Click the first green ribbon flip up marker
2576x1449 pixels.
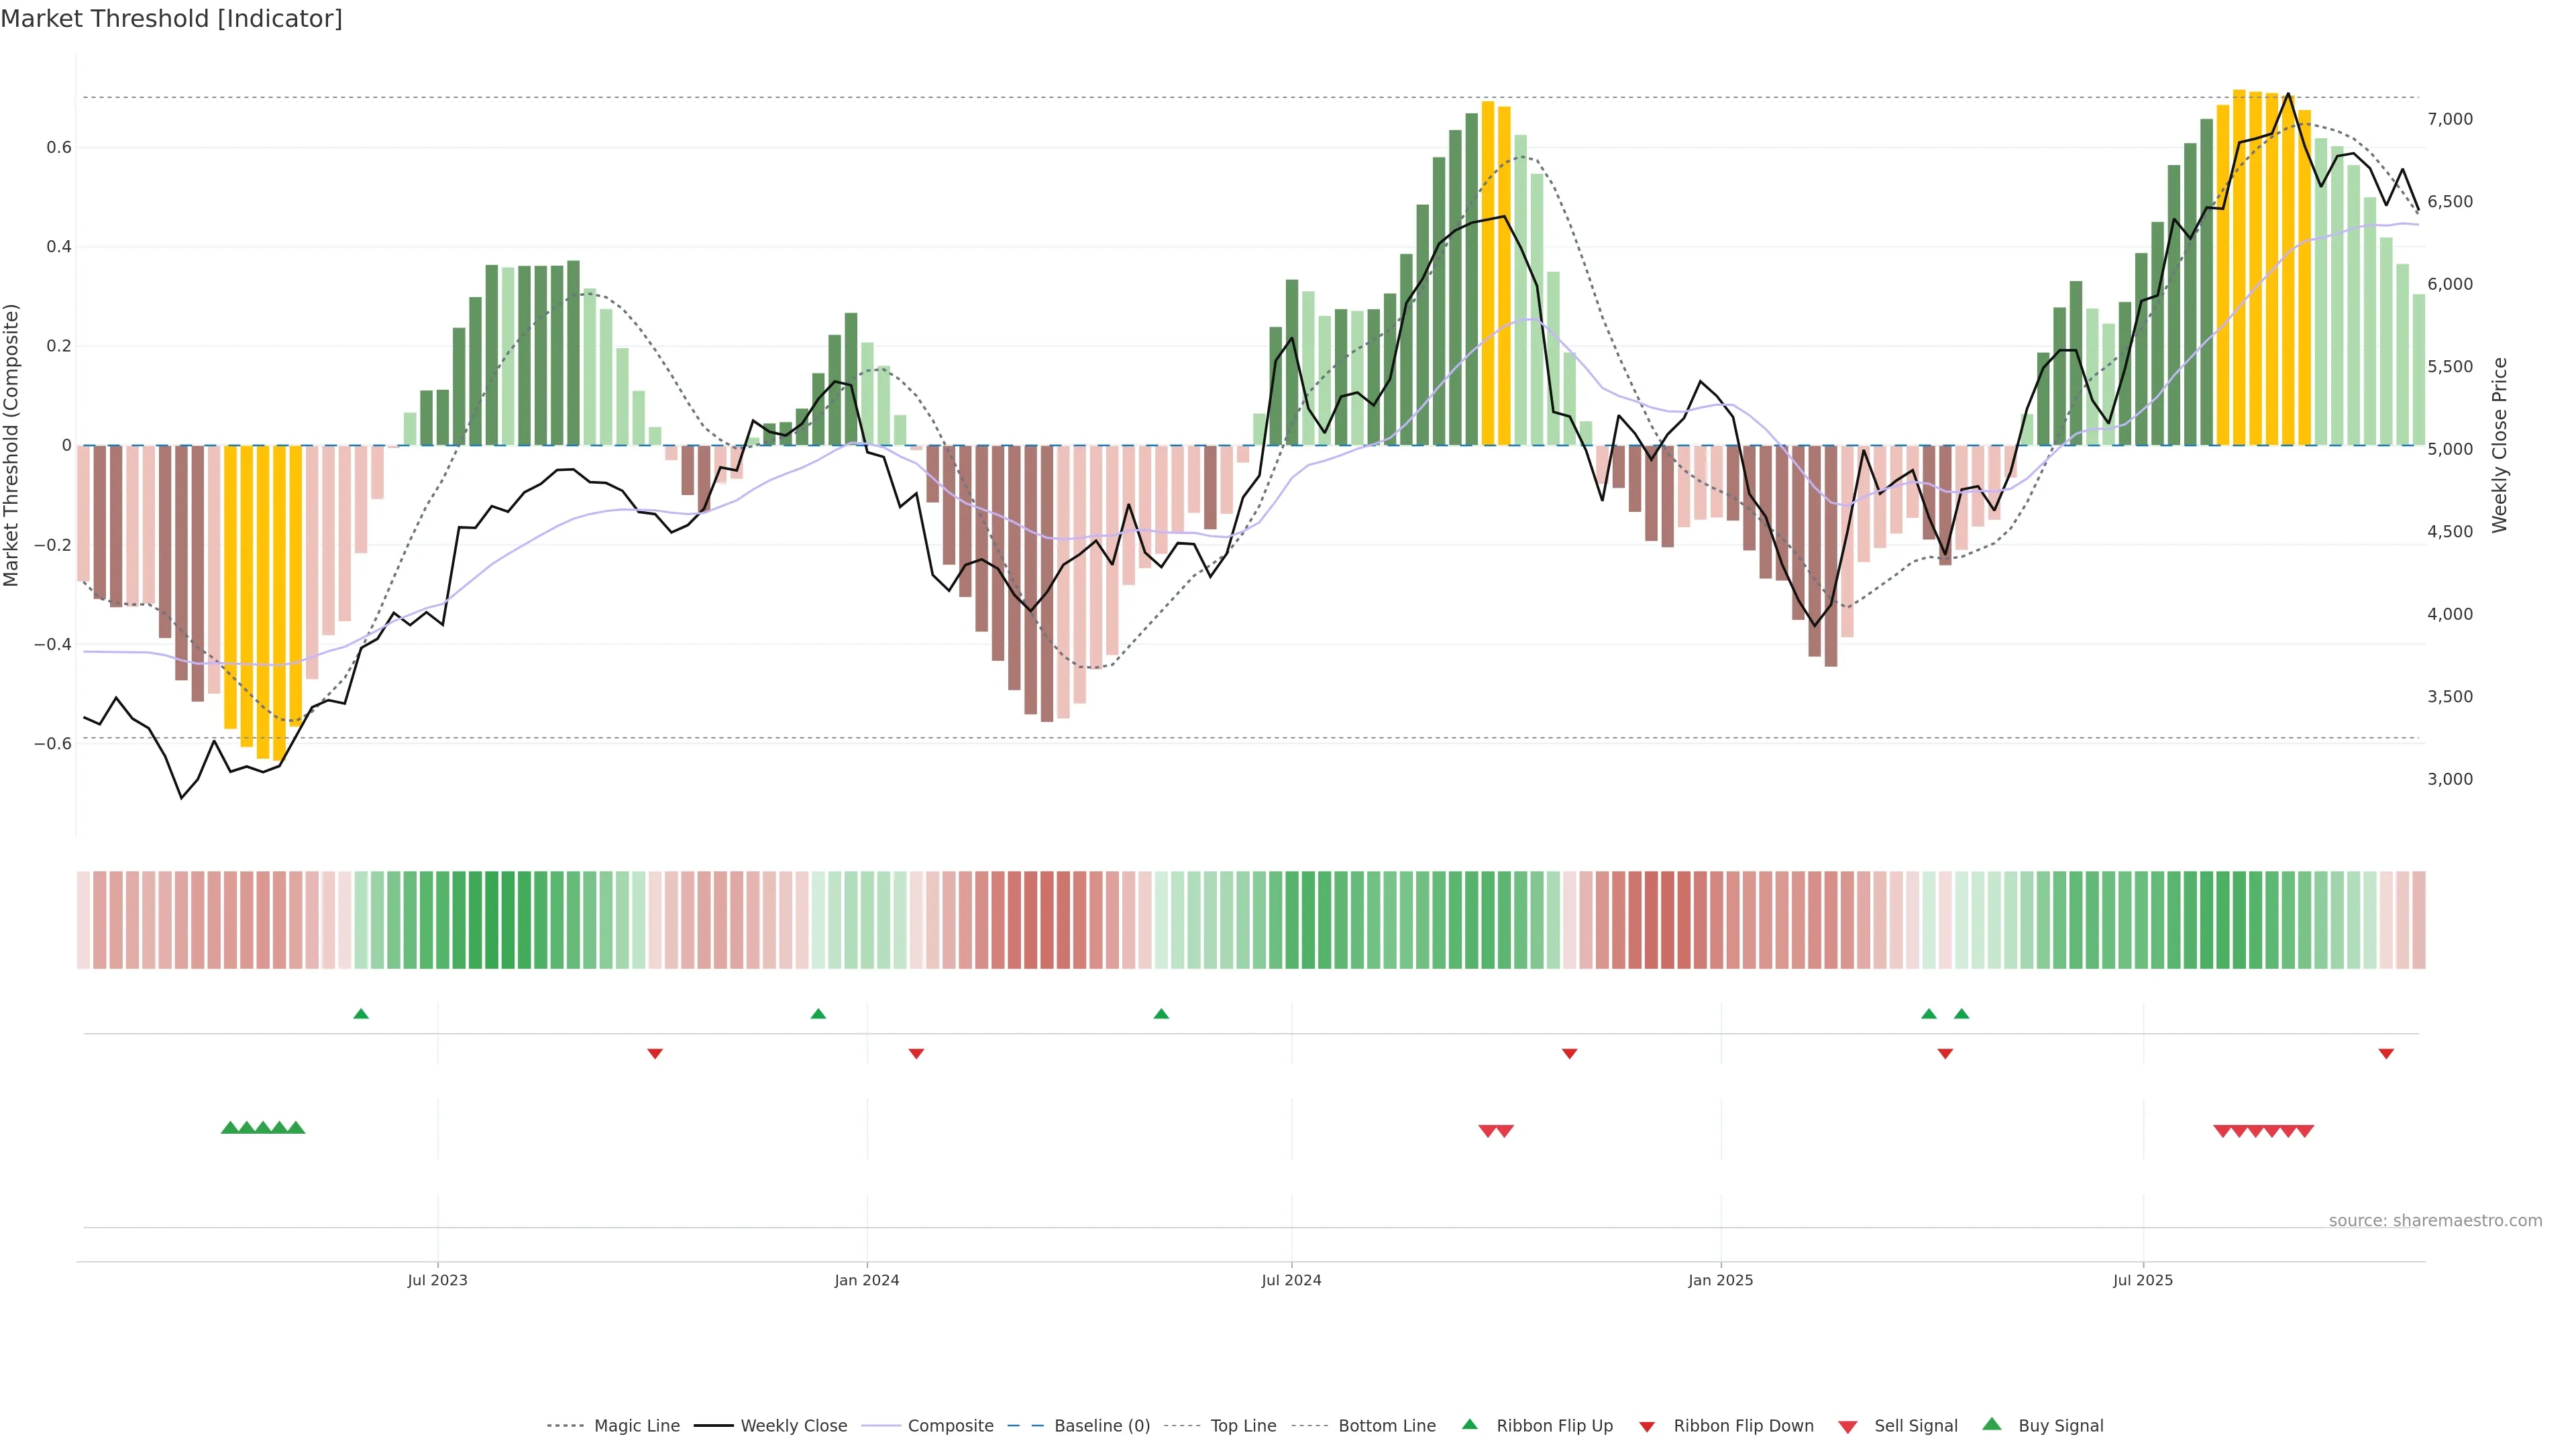tap(361, 1014)
